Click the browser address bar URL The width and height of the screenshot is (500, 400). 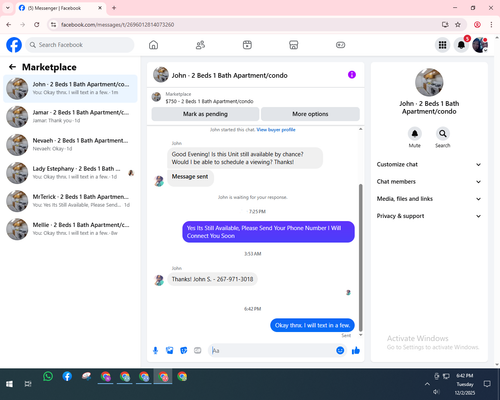[x=117, y=25]
